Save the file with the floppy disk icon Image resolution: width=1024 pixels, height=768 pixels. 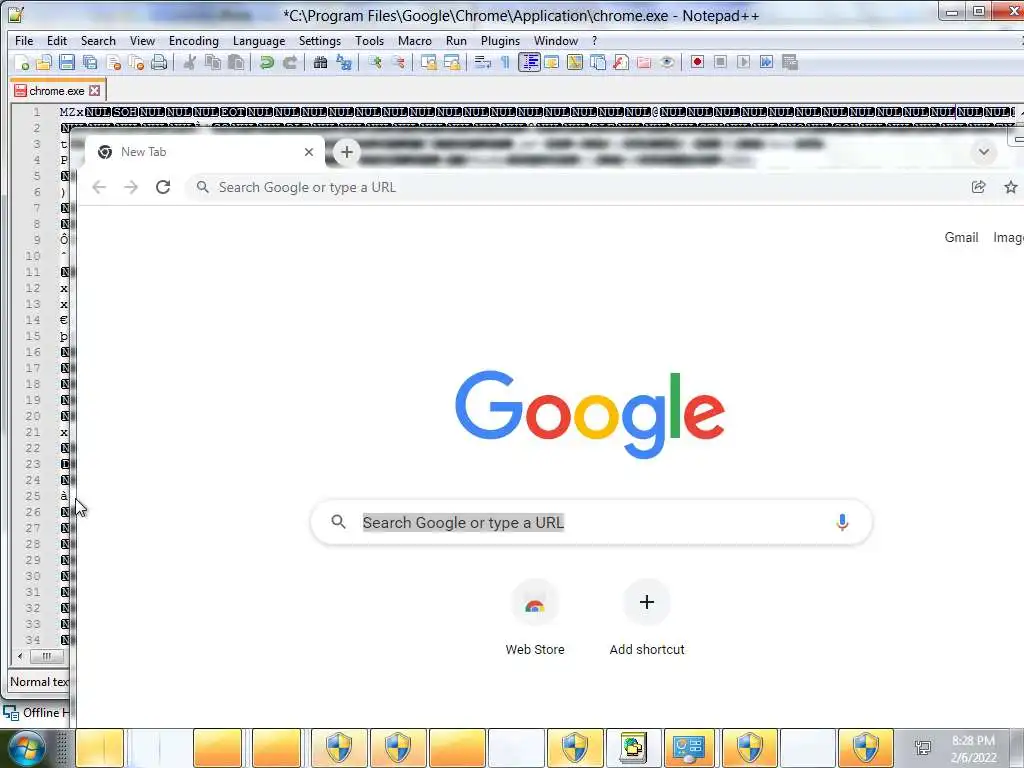tap(67, 62)
